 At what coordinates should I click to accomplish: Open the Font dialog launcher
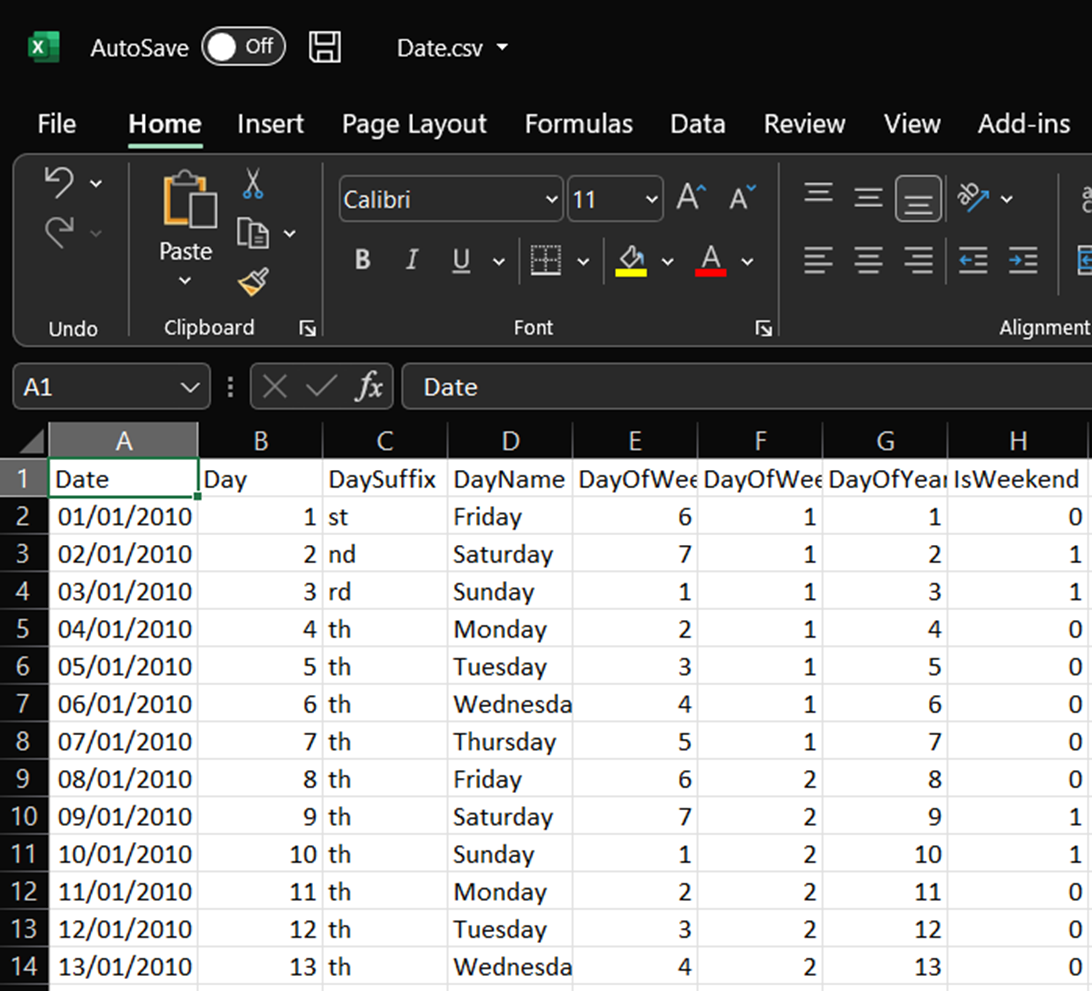point(764,328)
